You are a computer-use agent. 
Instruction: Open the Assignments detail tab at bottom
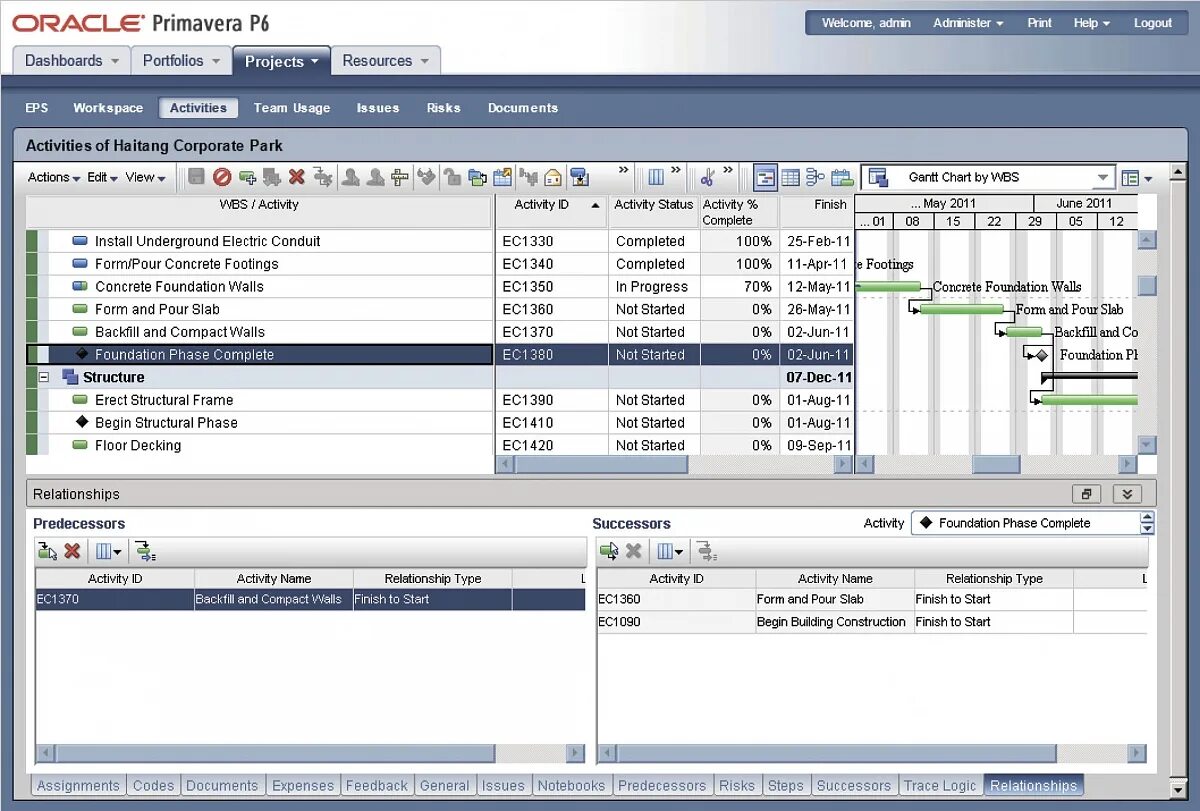point(79,786)
